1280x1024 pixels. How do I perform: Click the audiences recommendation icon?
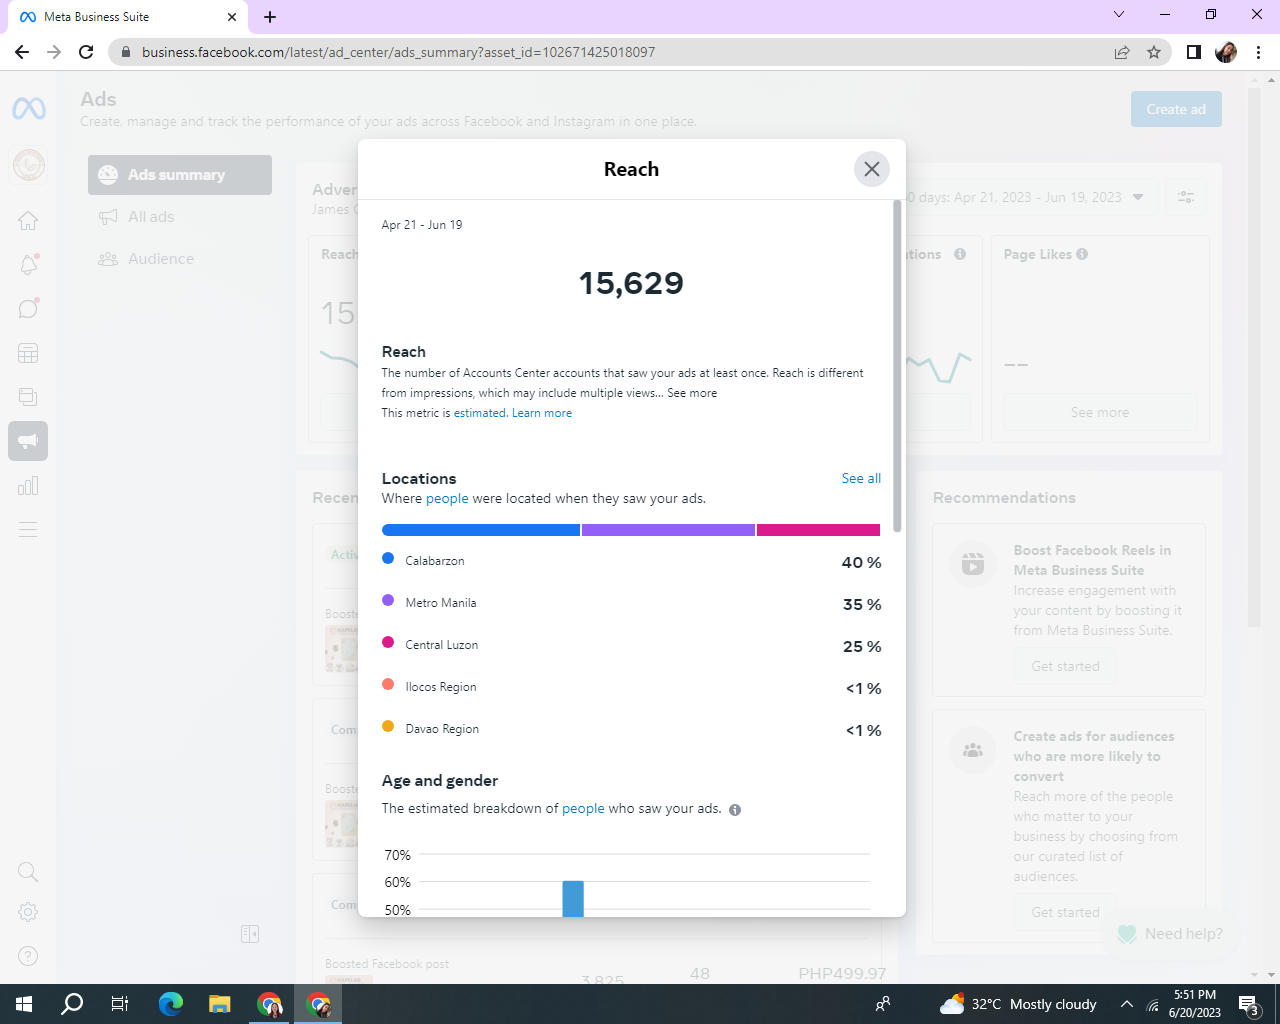tap(973, 751)
